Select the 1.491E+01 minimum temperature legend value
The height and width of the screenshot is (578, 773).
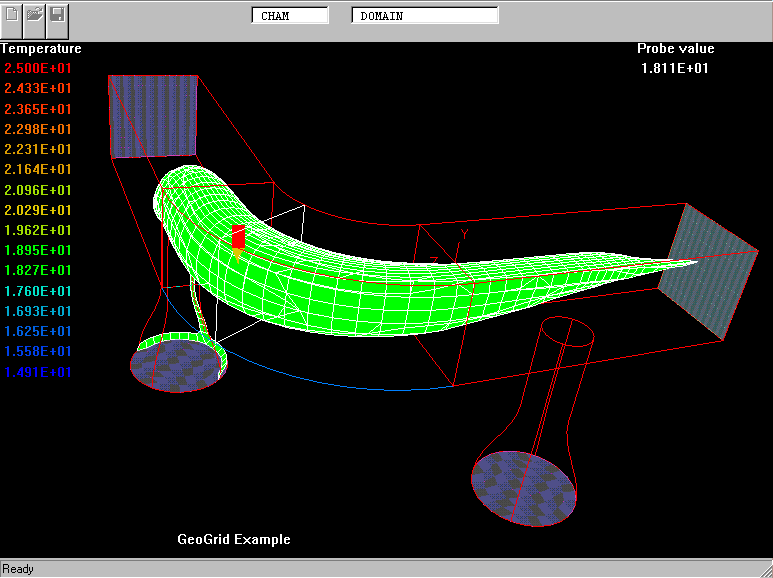point(38,372)
